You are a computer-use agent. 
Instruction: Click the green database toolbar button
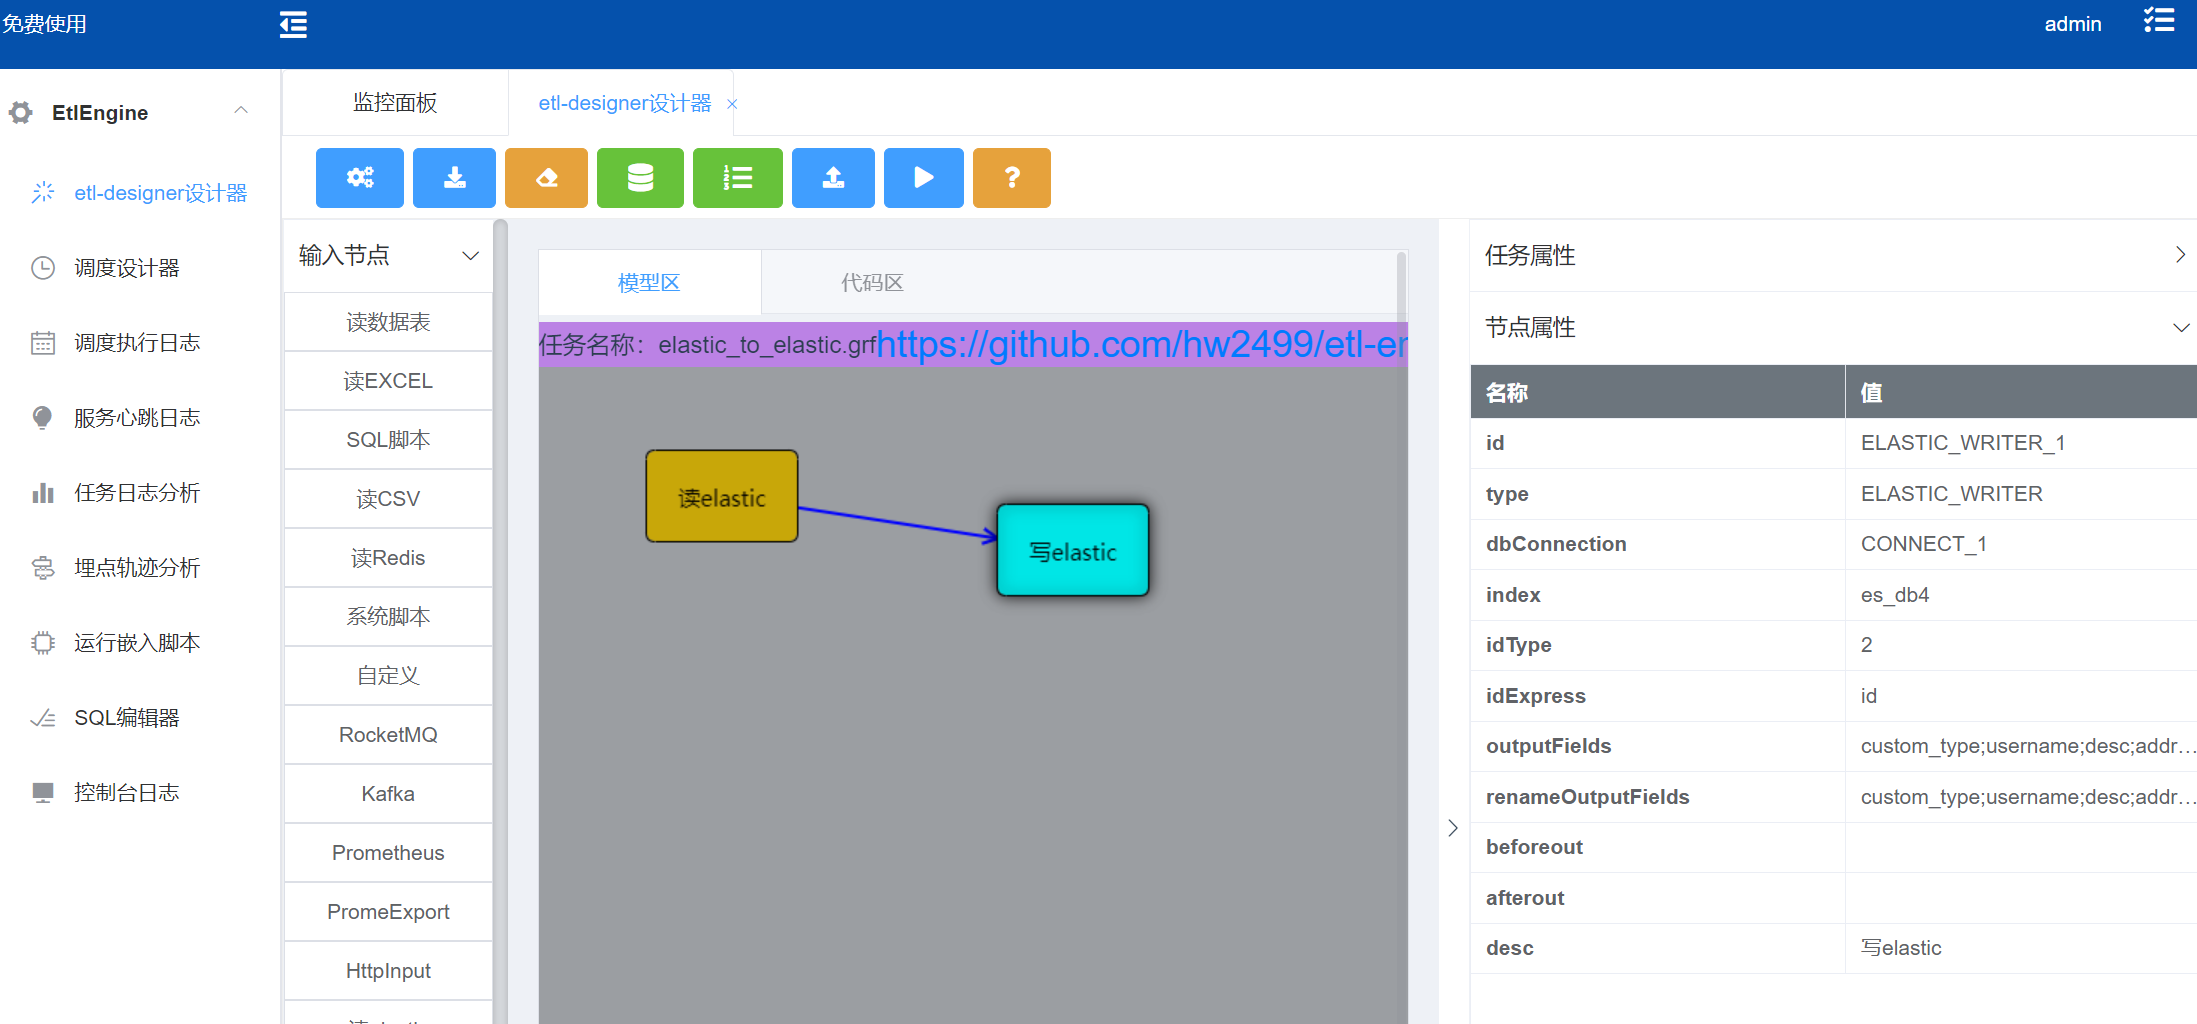640,178
